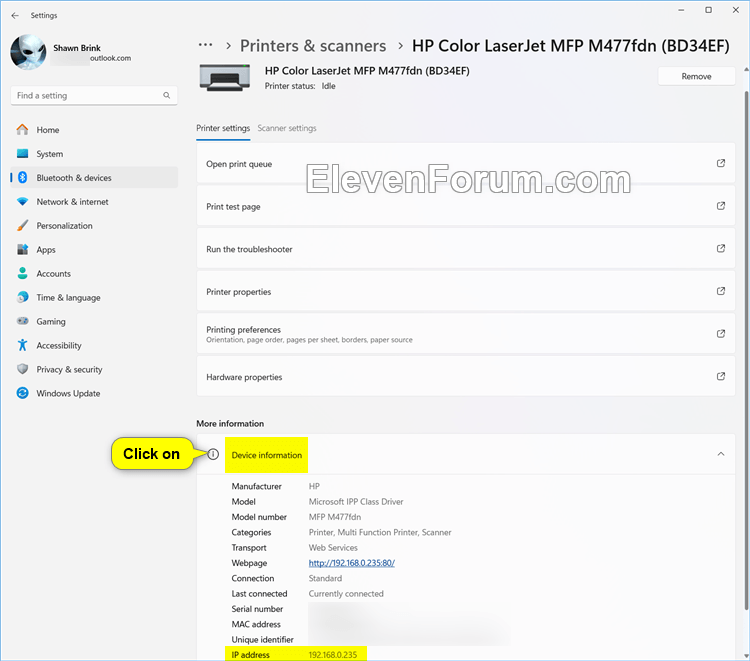Click the 'Microsoft IPP Class Driver' value

(x=356, y=502)
